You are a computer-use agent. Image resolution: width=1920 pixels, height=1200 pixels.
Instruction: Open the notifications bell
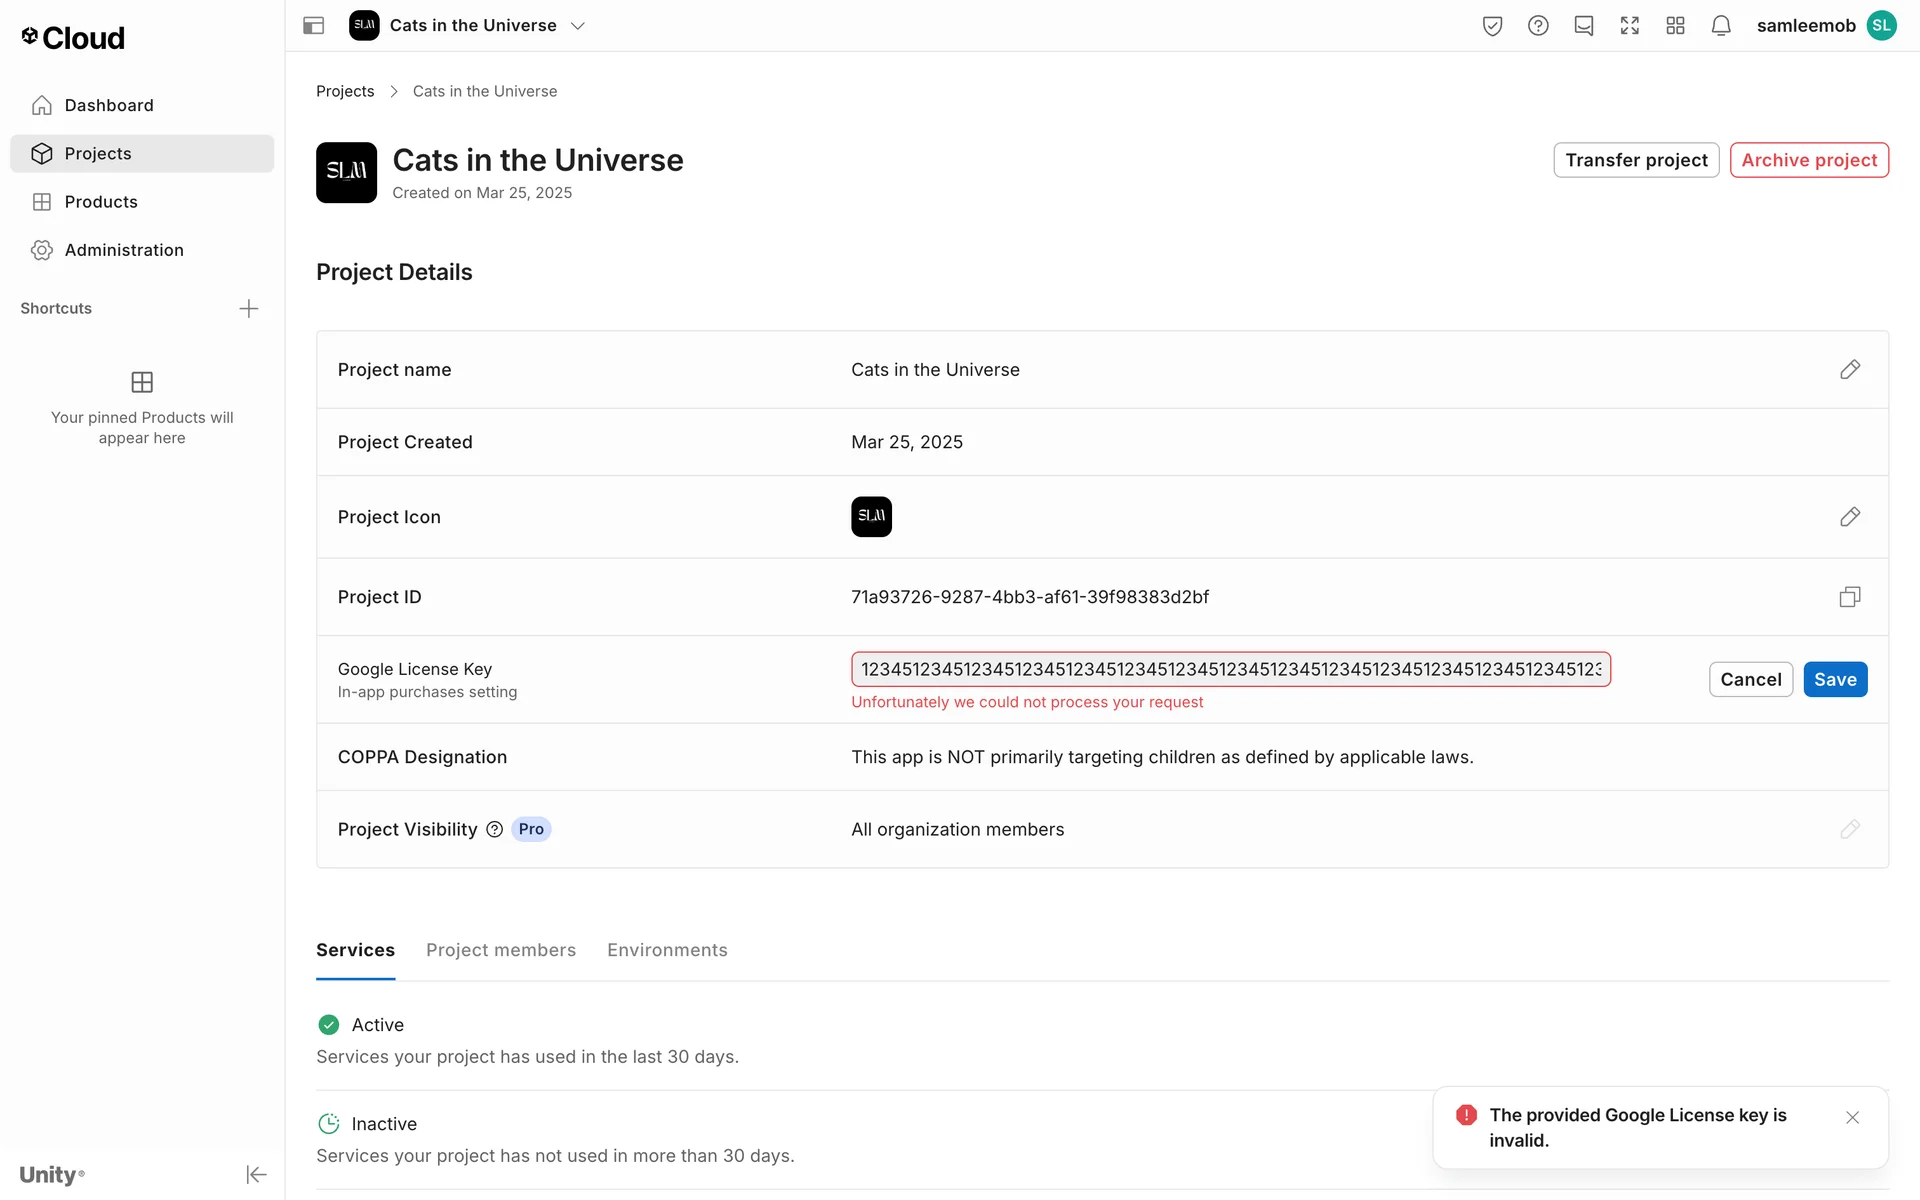(1721, 26)
